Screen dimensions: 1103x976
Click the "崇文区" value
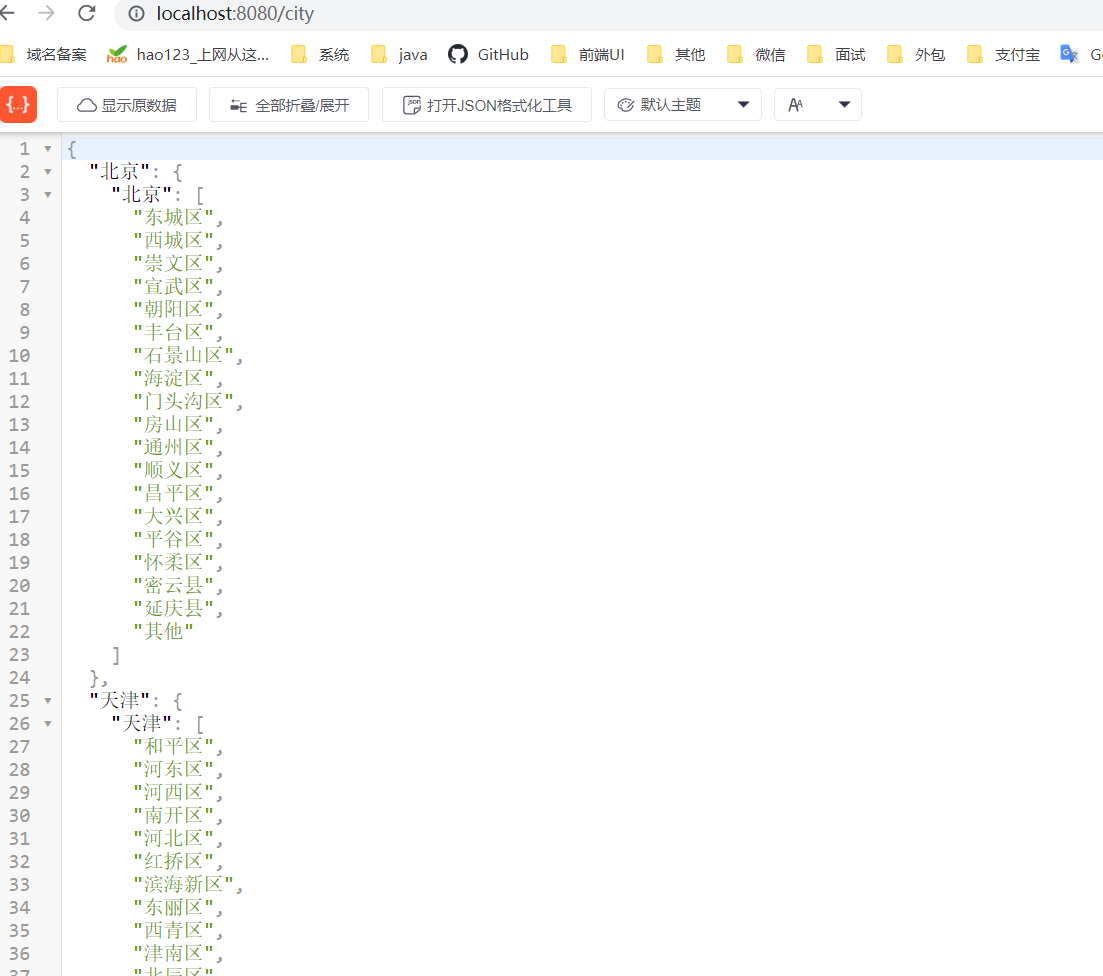[174, 263]
